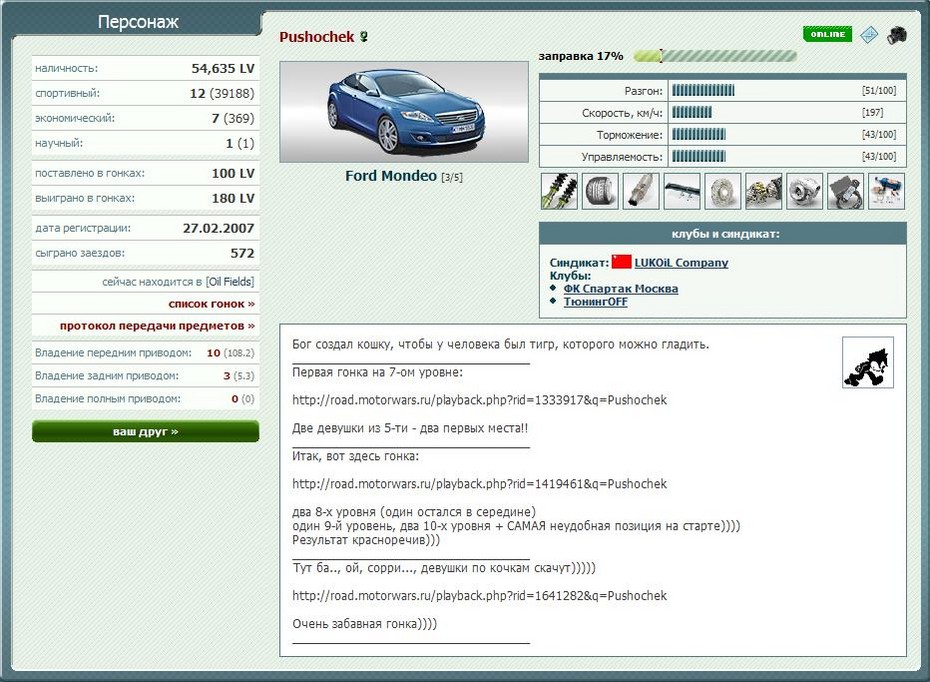
Task: Open the exhaust muffler part icon
Action: coord(641,191)
